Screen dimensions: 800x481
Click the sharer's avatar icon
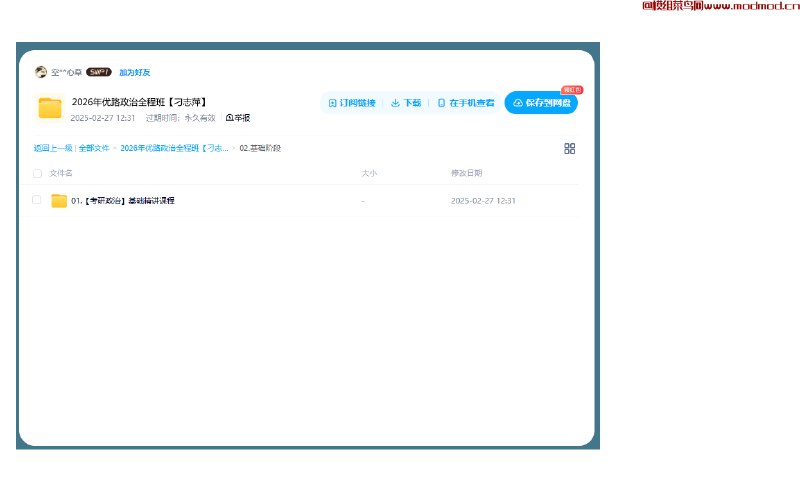point(41,72)
